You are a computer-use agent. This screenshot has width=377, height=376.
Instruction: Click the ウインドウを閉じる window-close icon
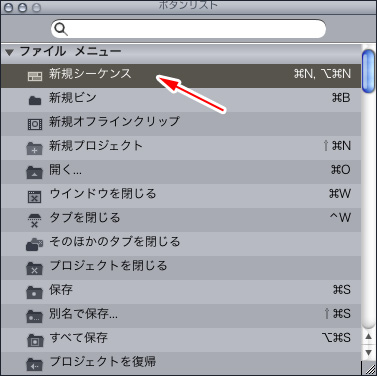pos(35,197)
